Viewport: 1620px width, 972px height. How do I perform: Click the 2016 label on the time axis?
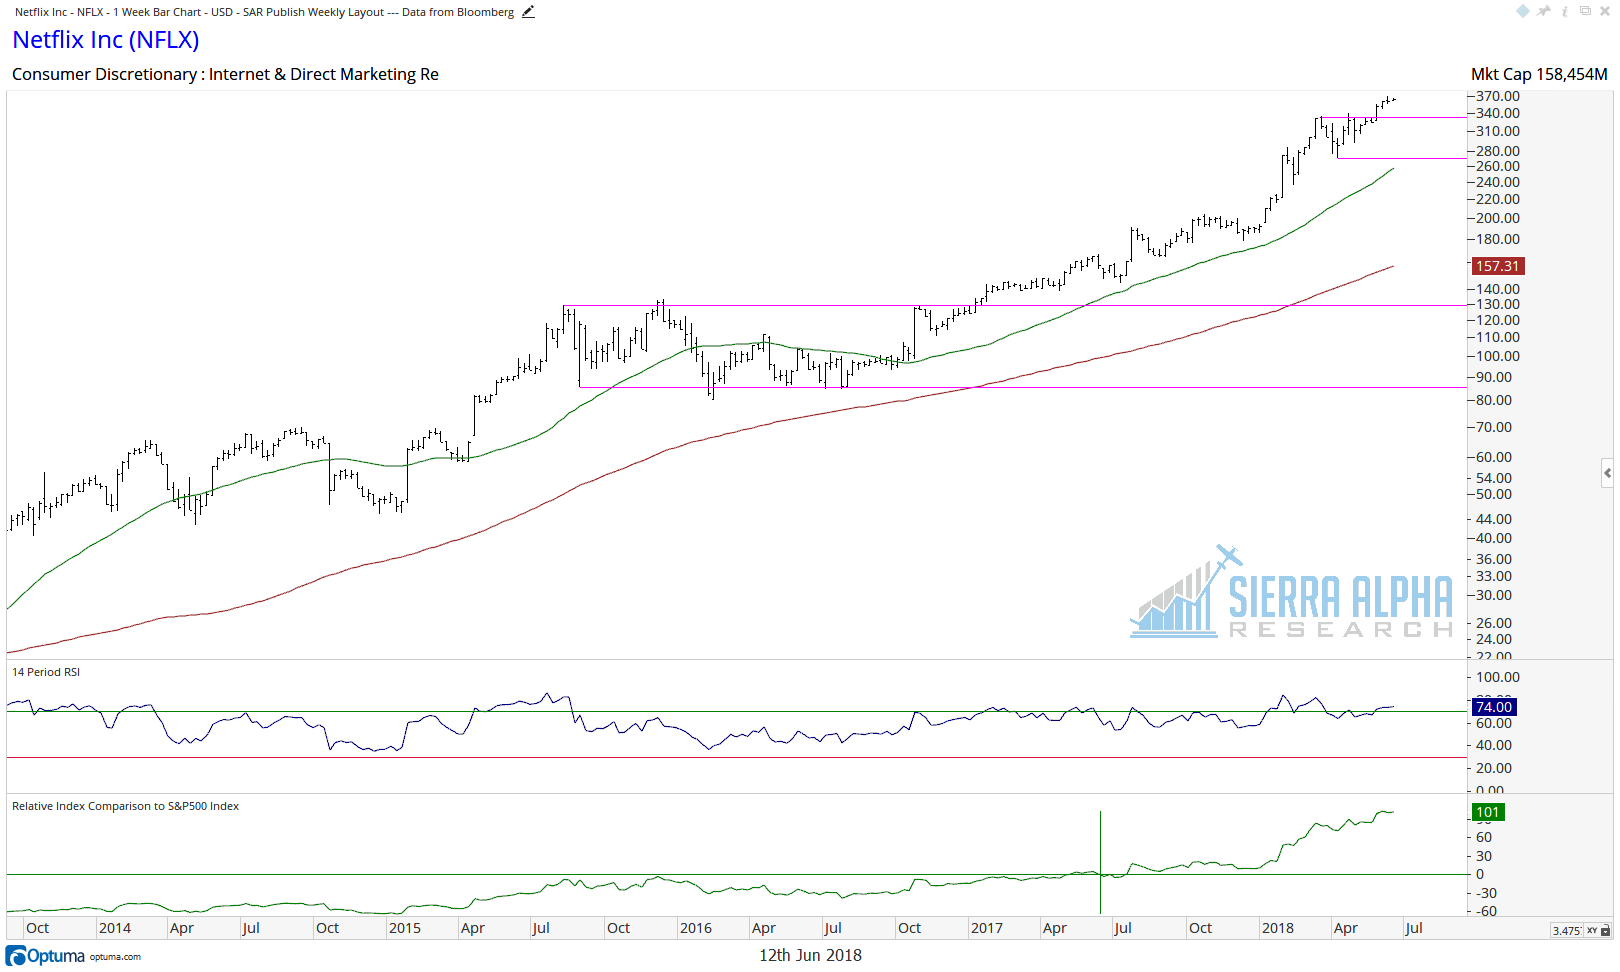pyautogui.click(x=696, y=928)
